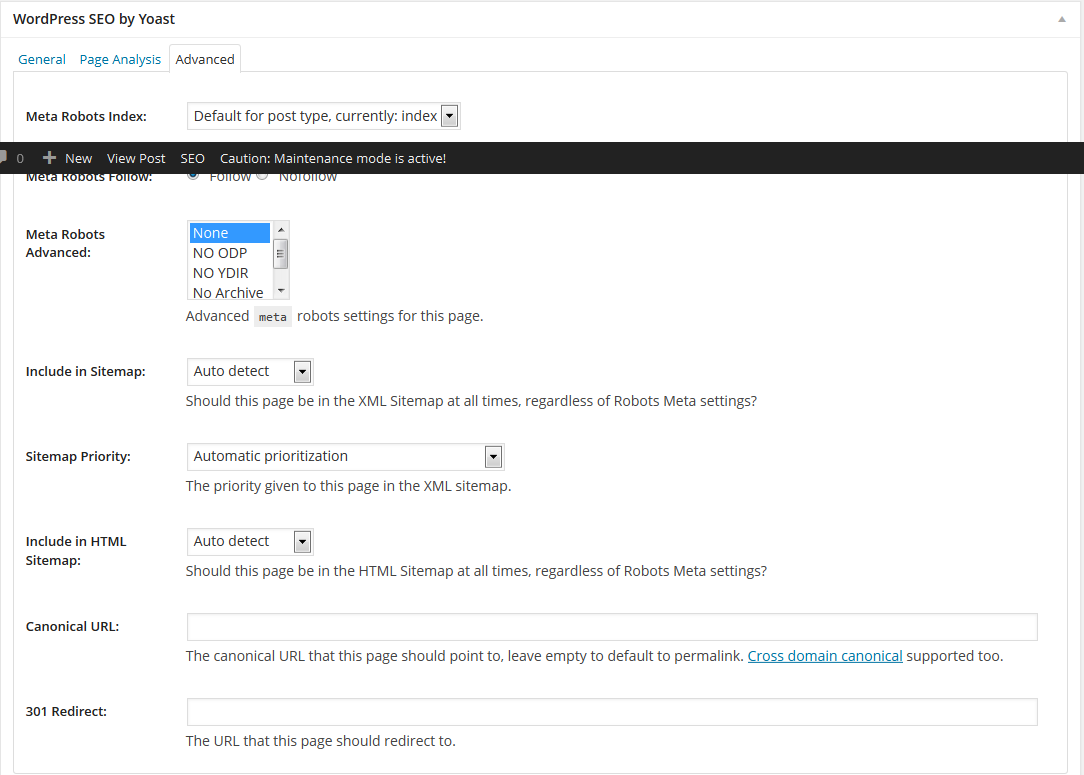Screen dimensions: 1084x775
Task: Click the Canonical URL input field
Action: (x=612, y=626)
